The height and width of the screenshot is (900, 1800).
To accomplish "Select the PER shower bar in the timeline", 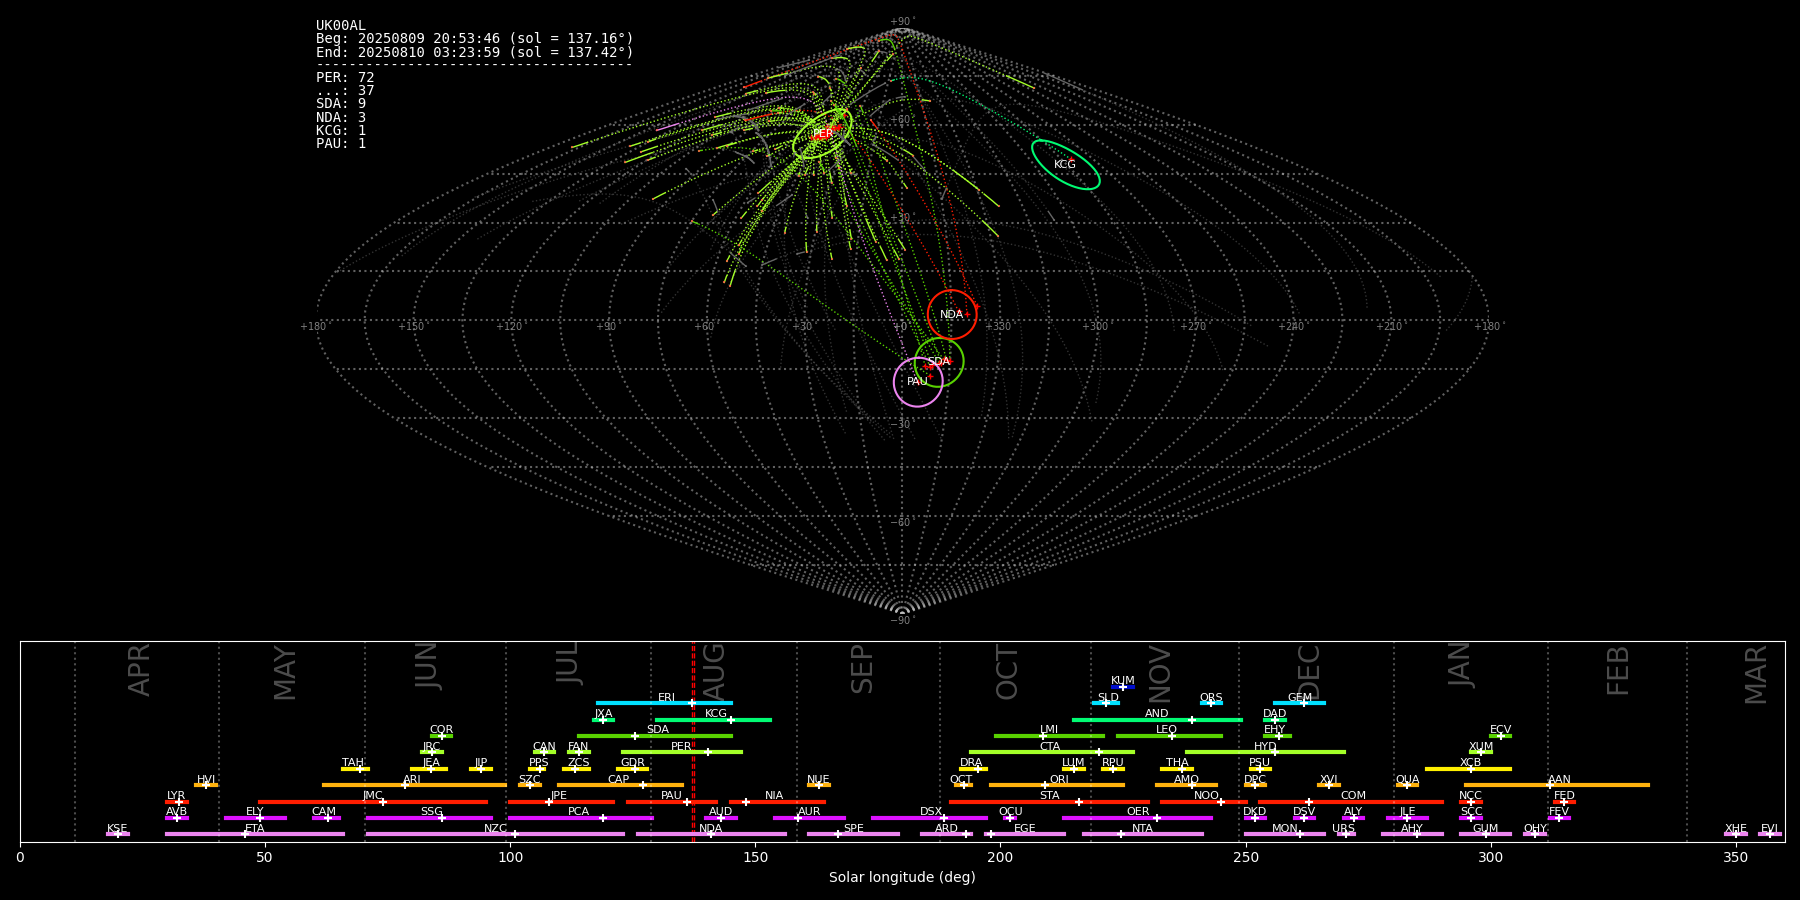I will click(682, 752).
